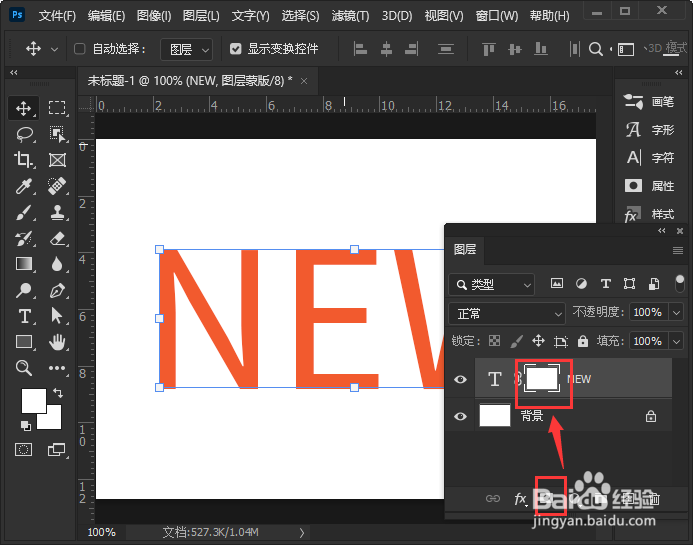This screenshot has width=693, height=545.
Task: Select the Eyedropper tool
Action: [23, 186]
